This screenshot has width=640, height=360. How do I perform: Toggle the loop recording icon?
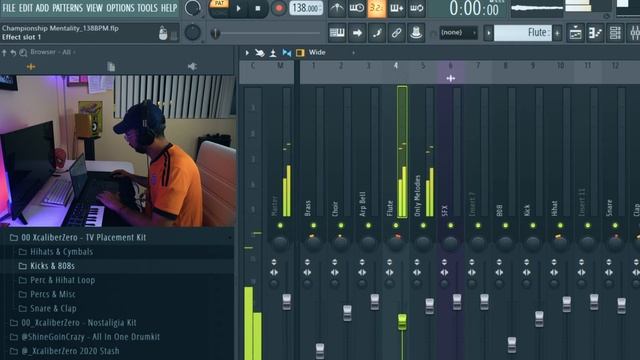pos(416,8)
